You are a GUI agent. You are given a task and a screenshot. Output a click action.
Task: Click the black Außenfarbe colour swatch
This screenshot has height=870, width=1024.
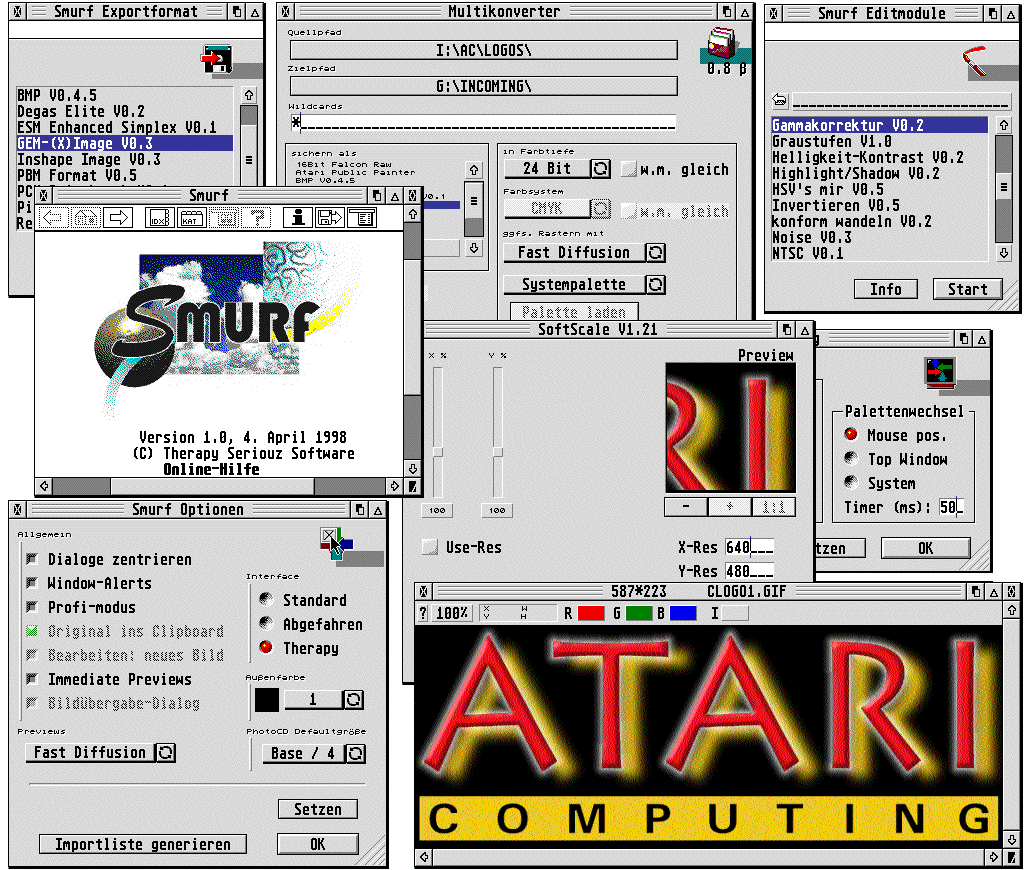click(x=266, y=700)
